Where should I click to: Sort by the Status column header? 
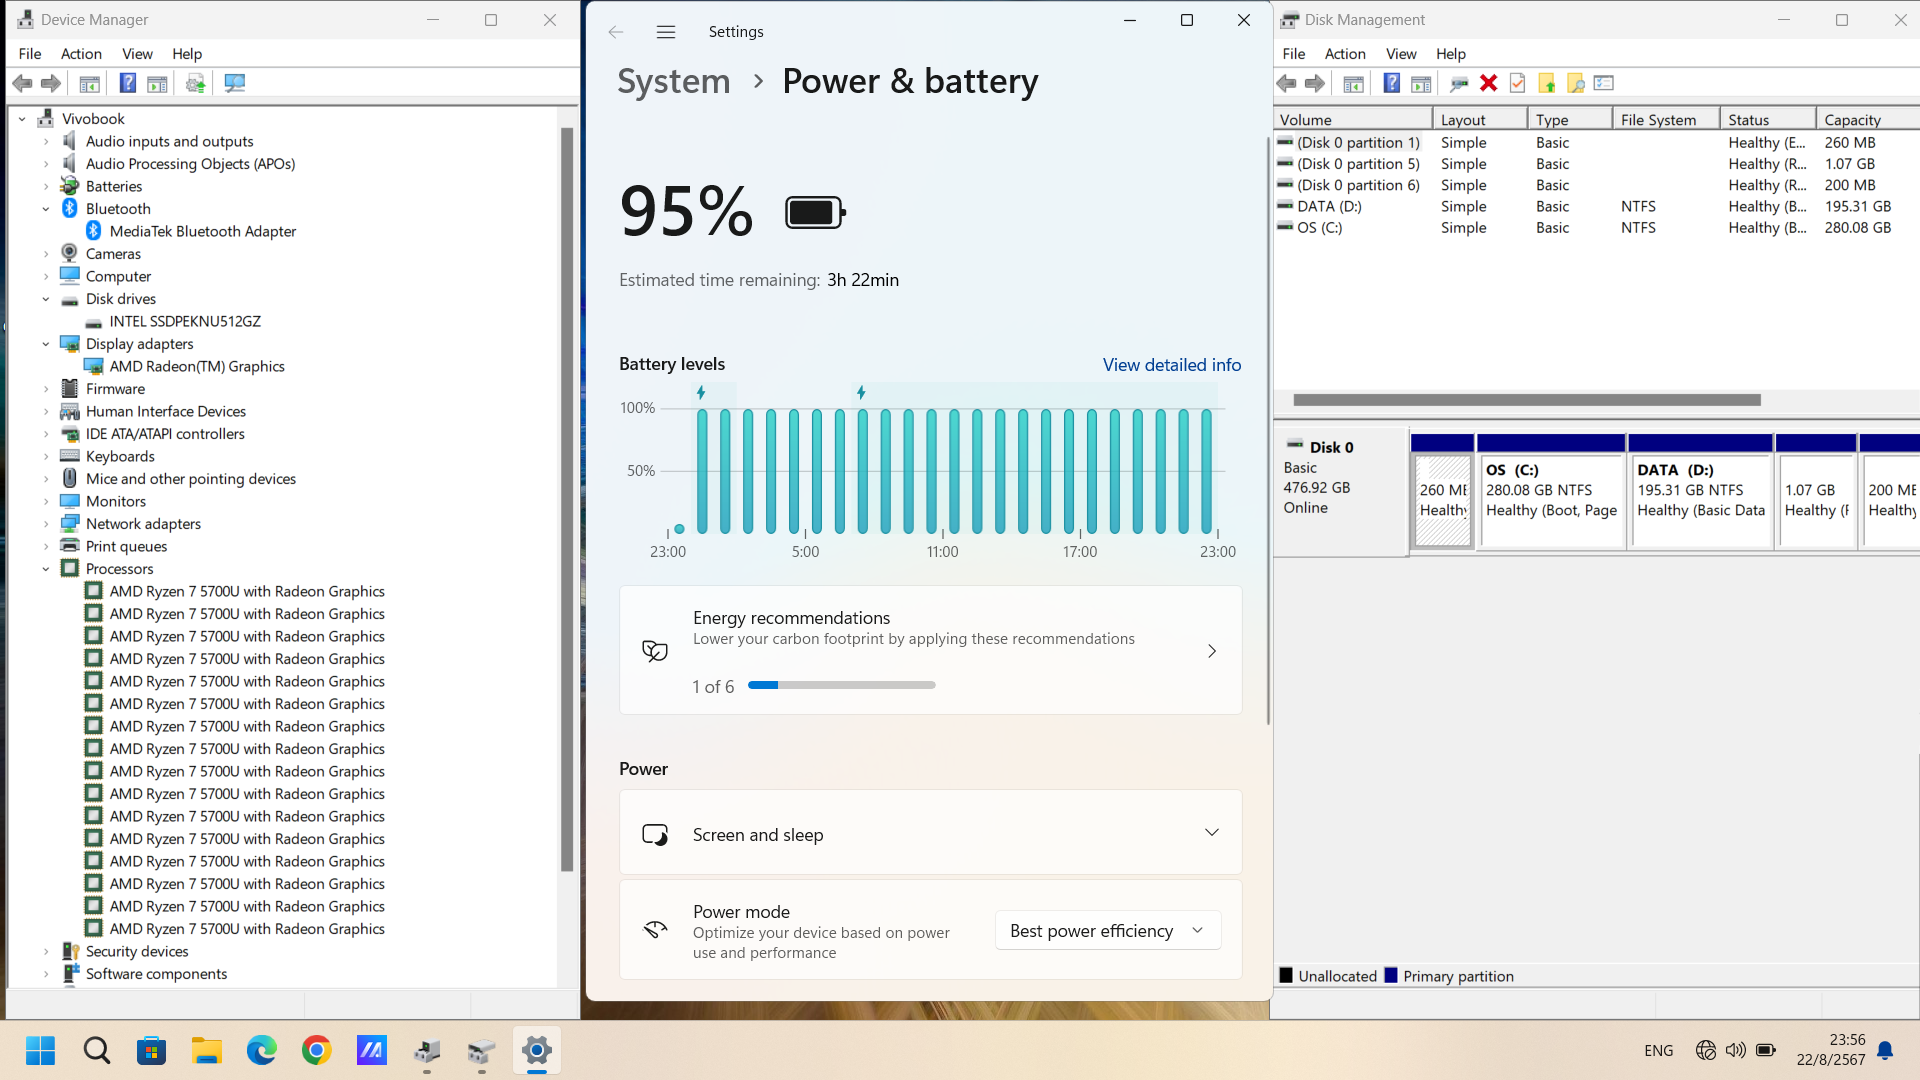[1767, 119]
